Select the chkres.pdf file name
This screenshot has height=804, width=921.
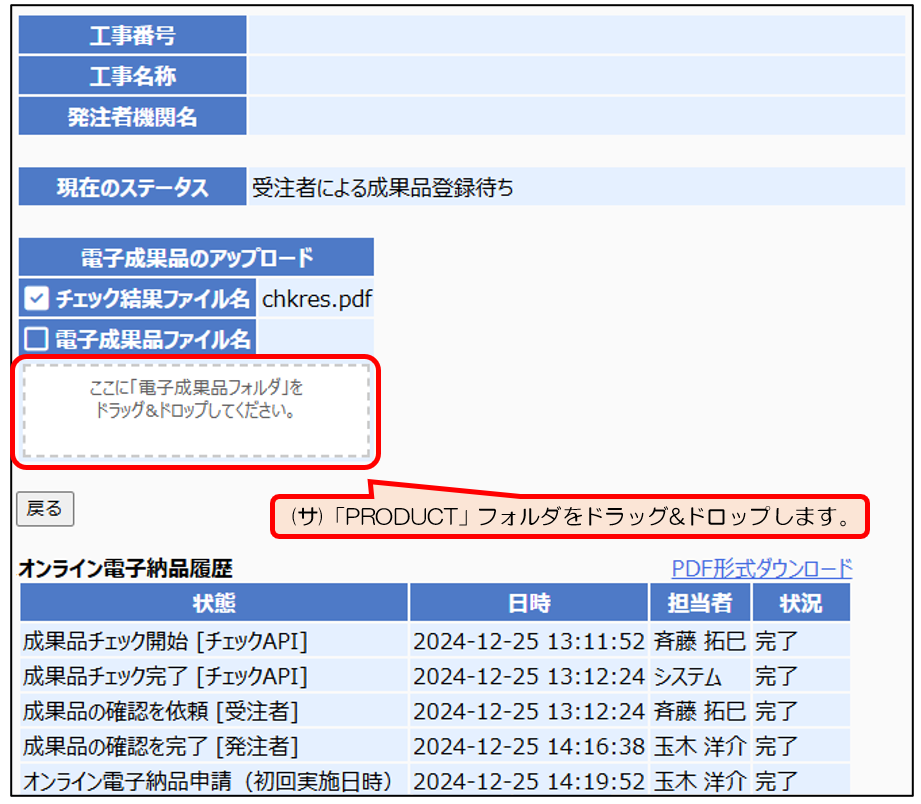tap(317, 298)
